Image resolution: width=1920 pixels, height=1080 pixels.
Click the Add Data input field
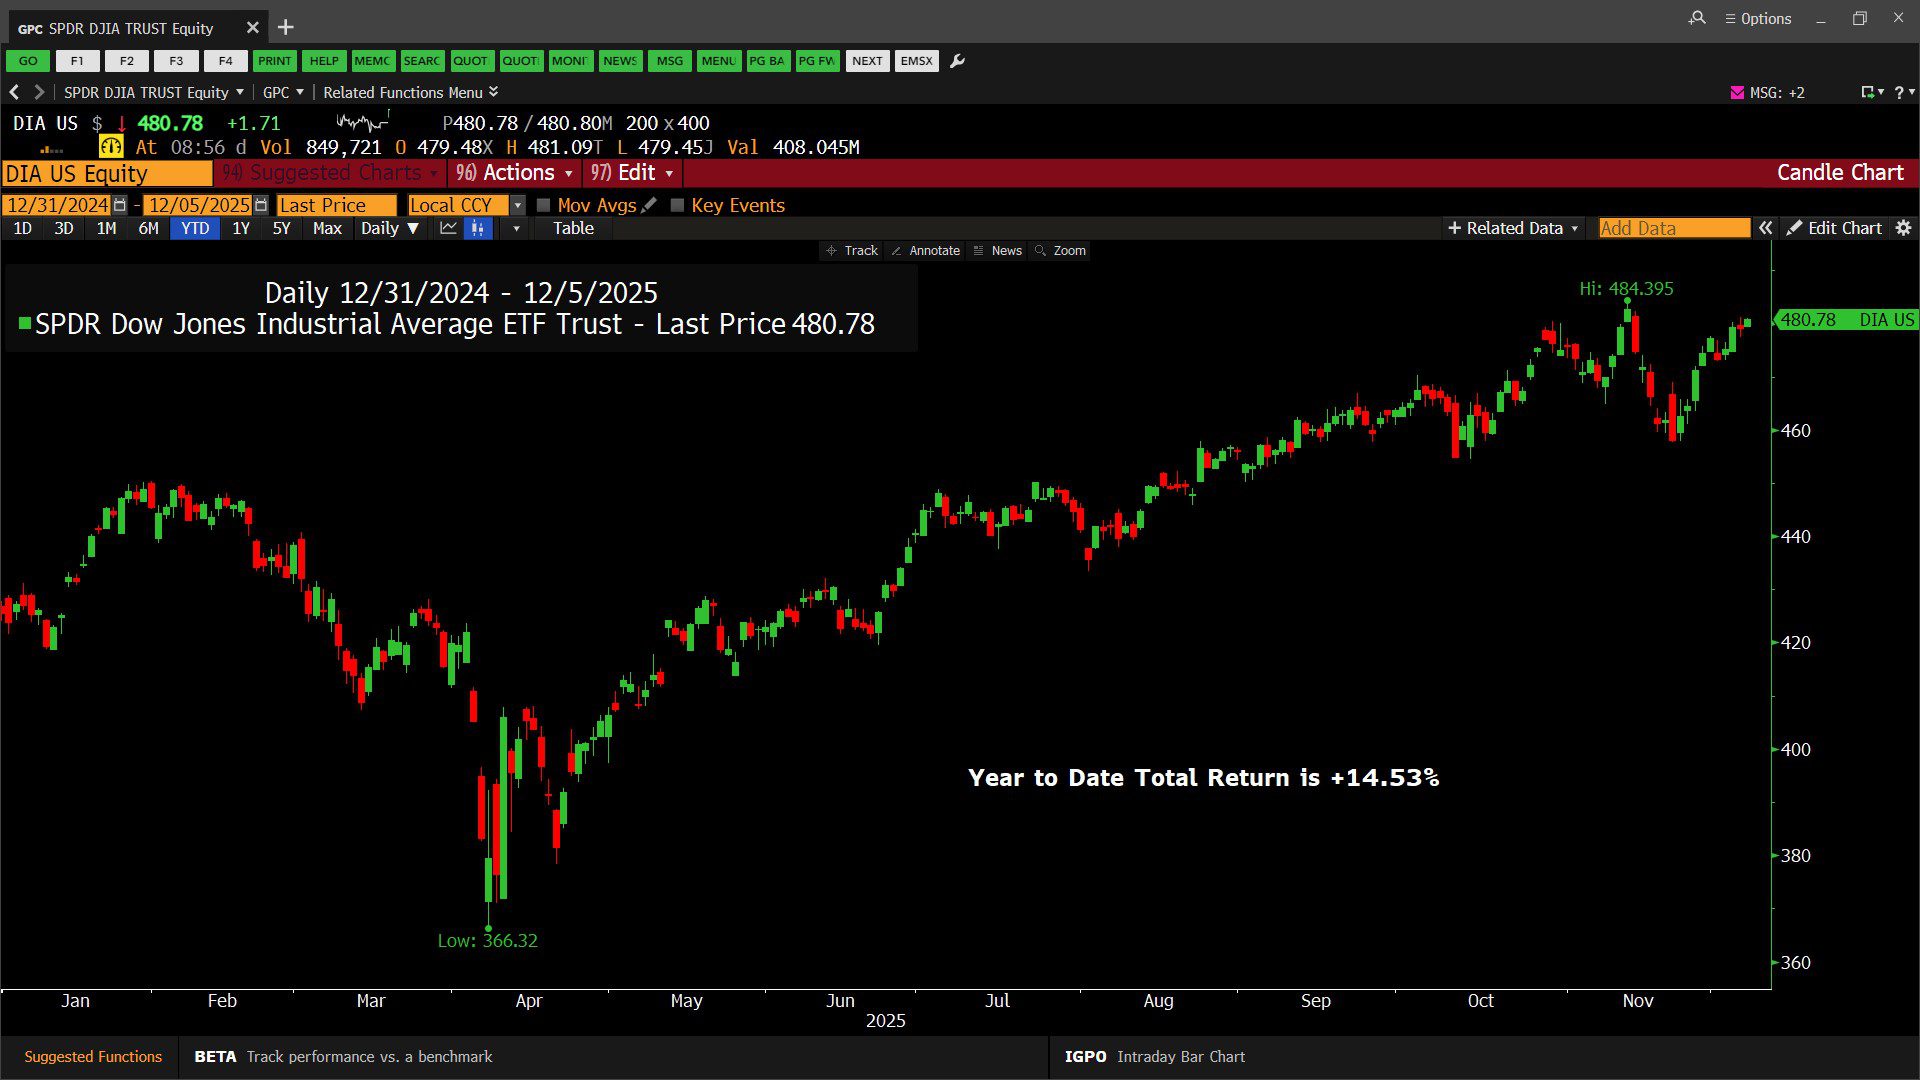1673,228
